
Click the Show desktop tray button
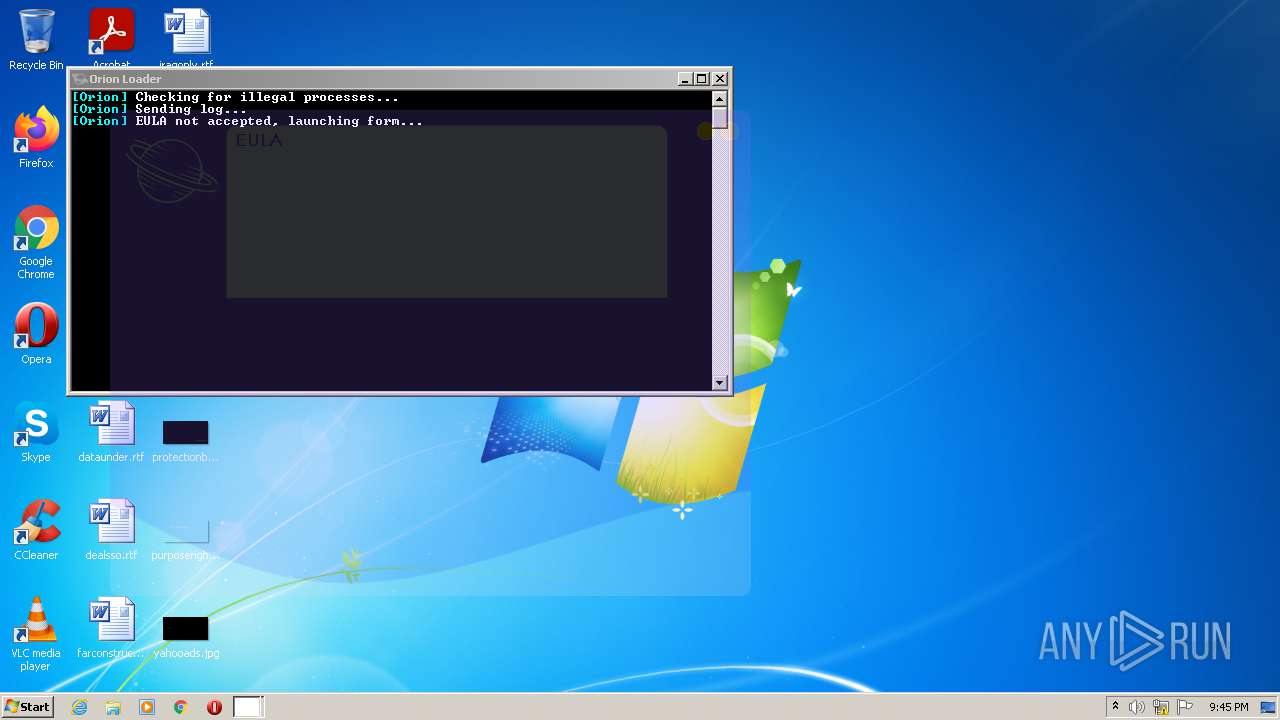pos(1268,707)
